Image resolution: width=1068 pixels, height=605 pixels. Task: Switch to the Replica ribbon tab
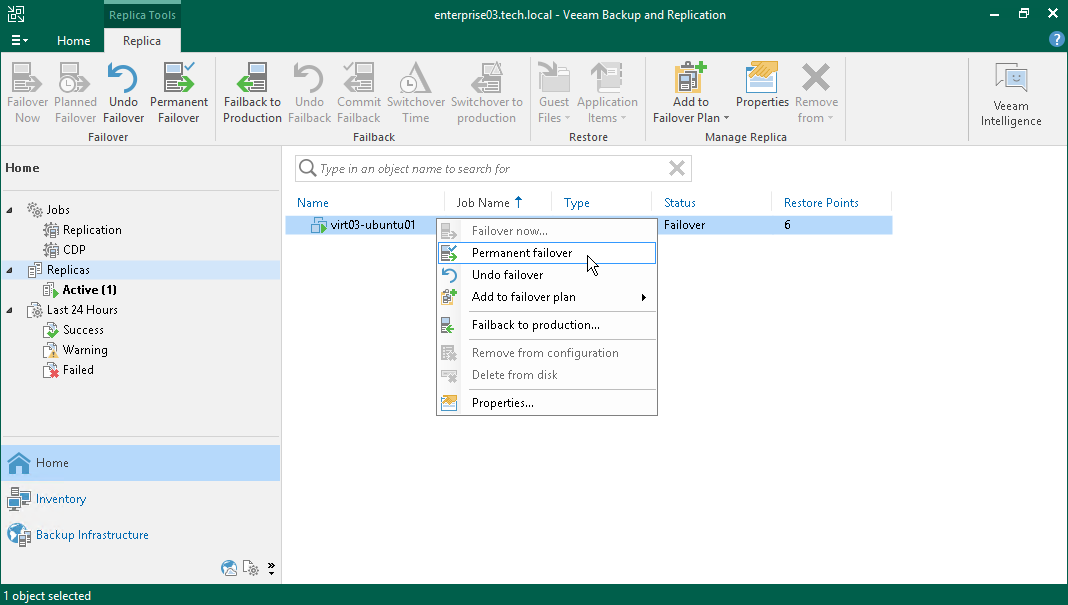pyautogui.click(x=142, y=41)
